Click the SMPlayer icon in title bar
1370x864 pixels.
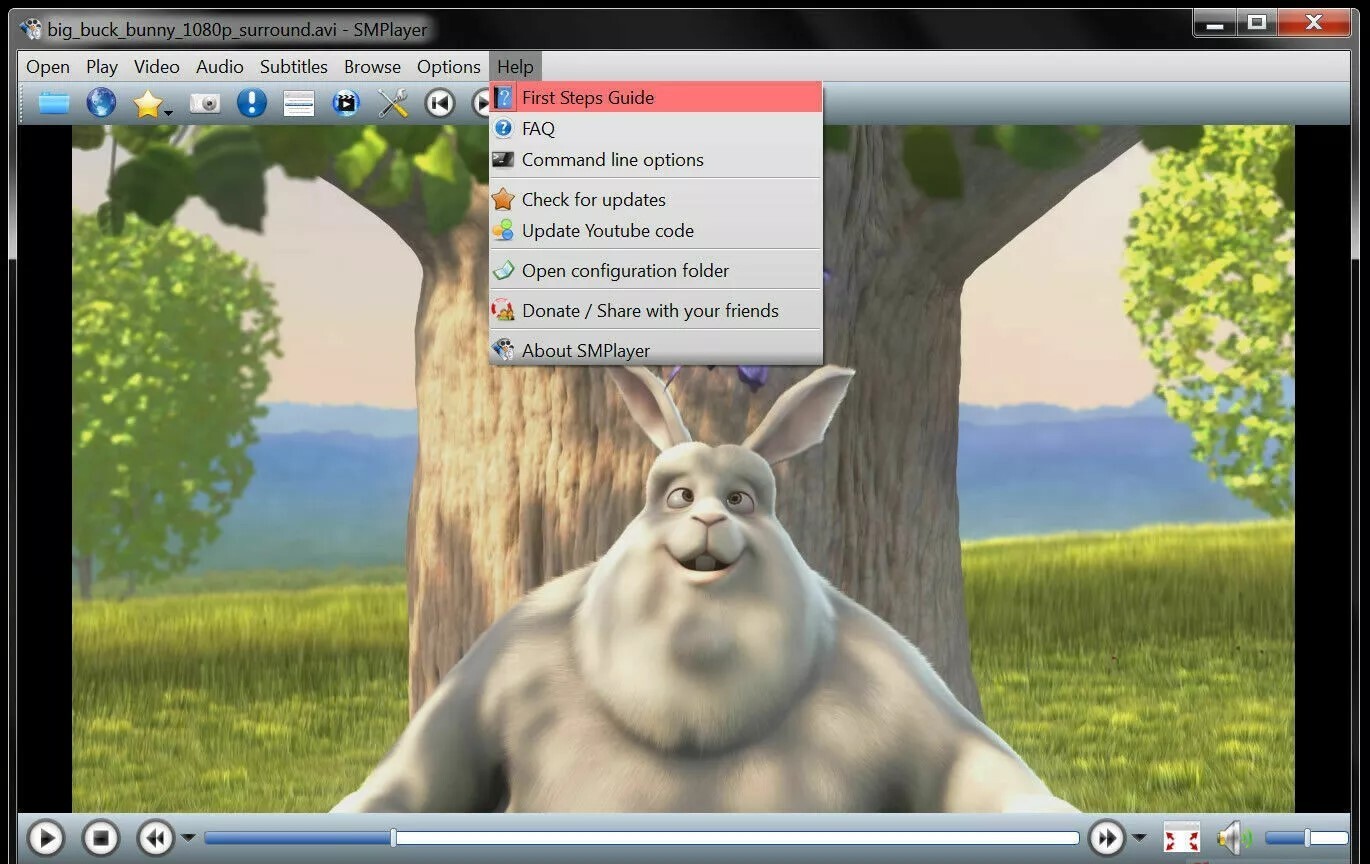tap(31, 29)
